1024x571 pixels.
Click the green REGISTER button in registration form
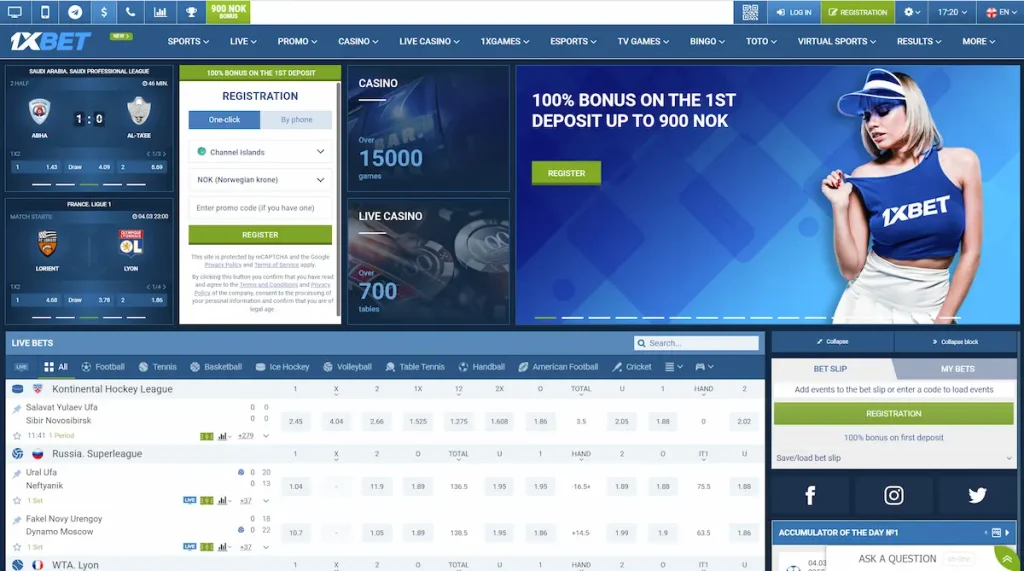point(260,235)
